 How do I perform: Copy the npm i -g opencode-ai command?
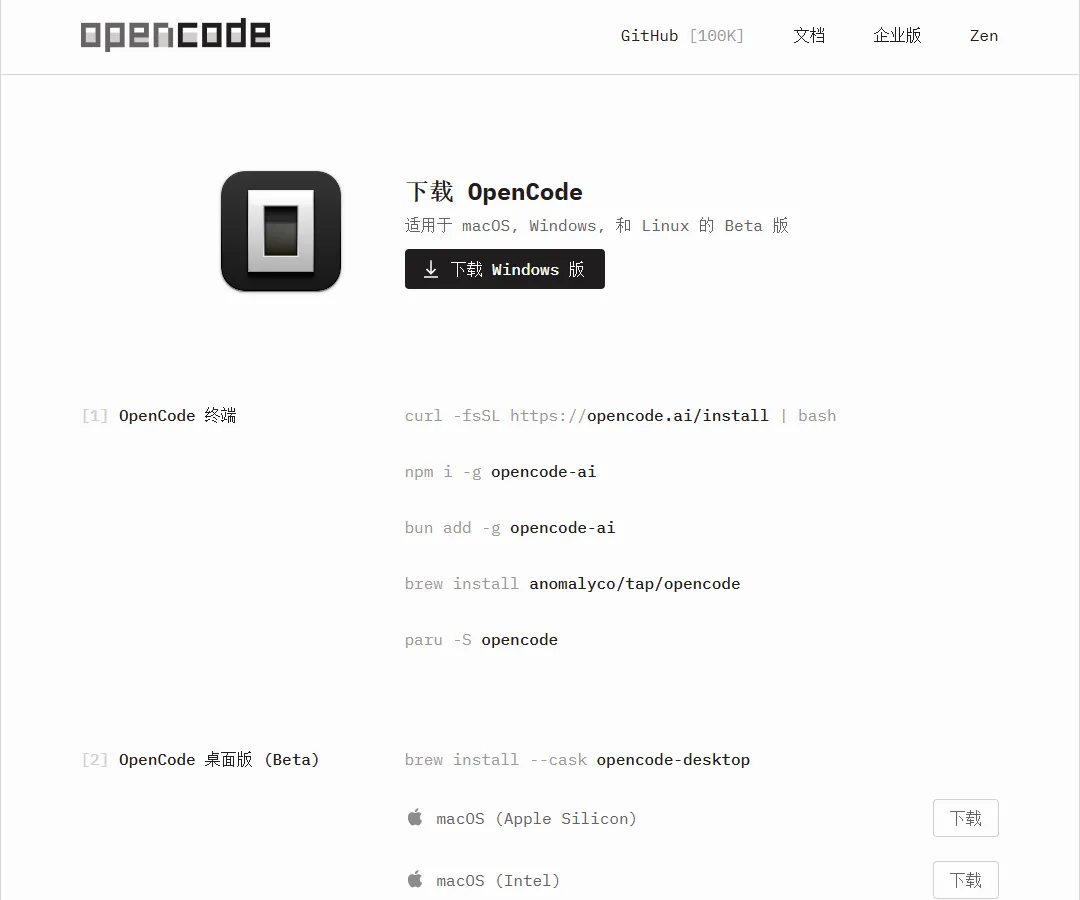[x=501, y=472]
